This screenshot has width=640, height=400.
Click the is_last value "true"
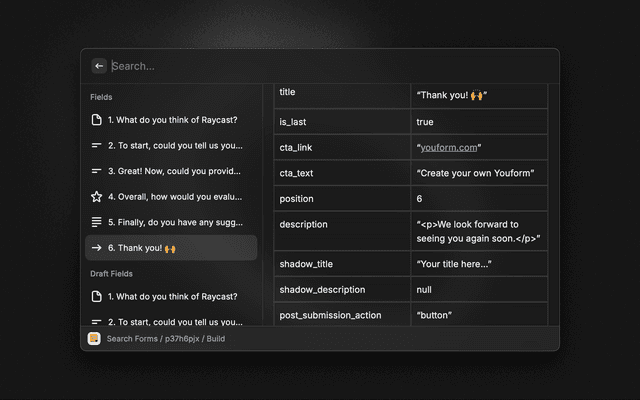pos(425,122)
